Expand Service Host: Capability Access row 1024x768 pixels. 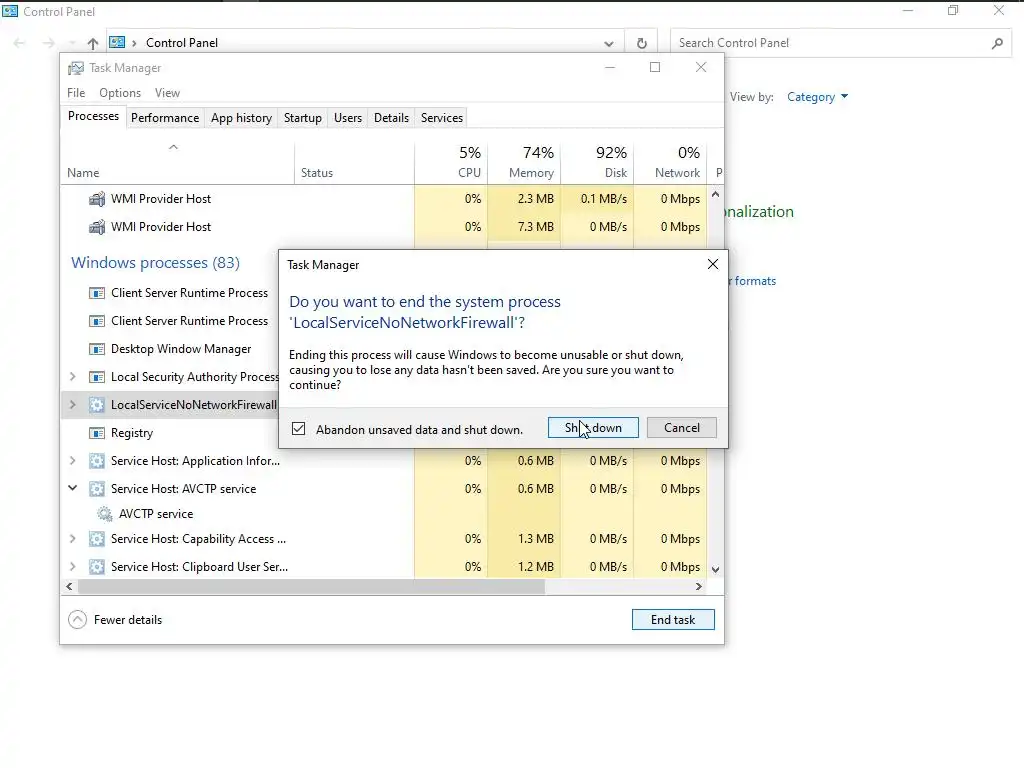point(72,539)
